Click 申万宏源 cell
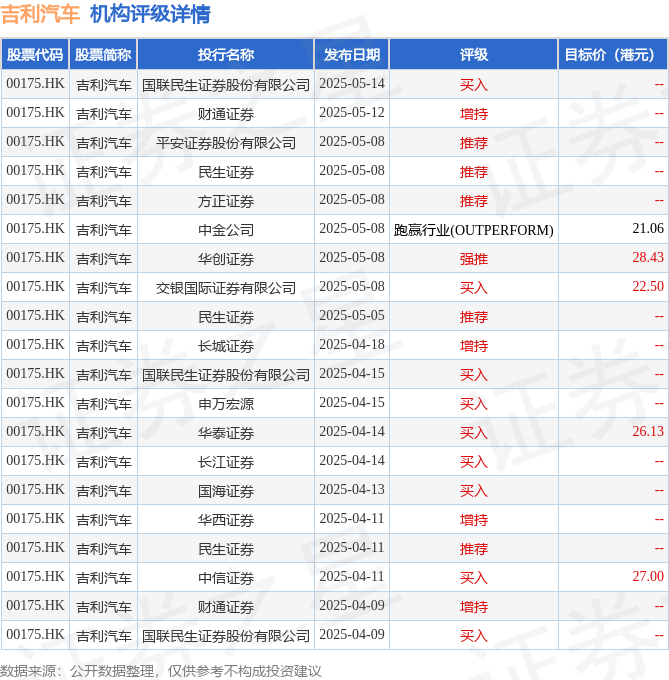This screenshot has width=669, height=680. [x=226, y=404]
